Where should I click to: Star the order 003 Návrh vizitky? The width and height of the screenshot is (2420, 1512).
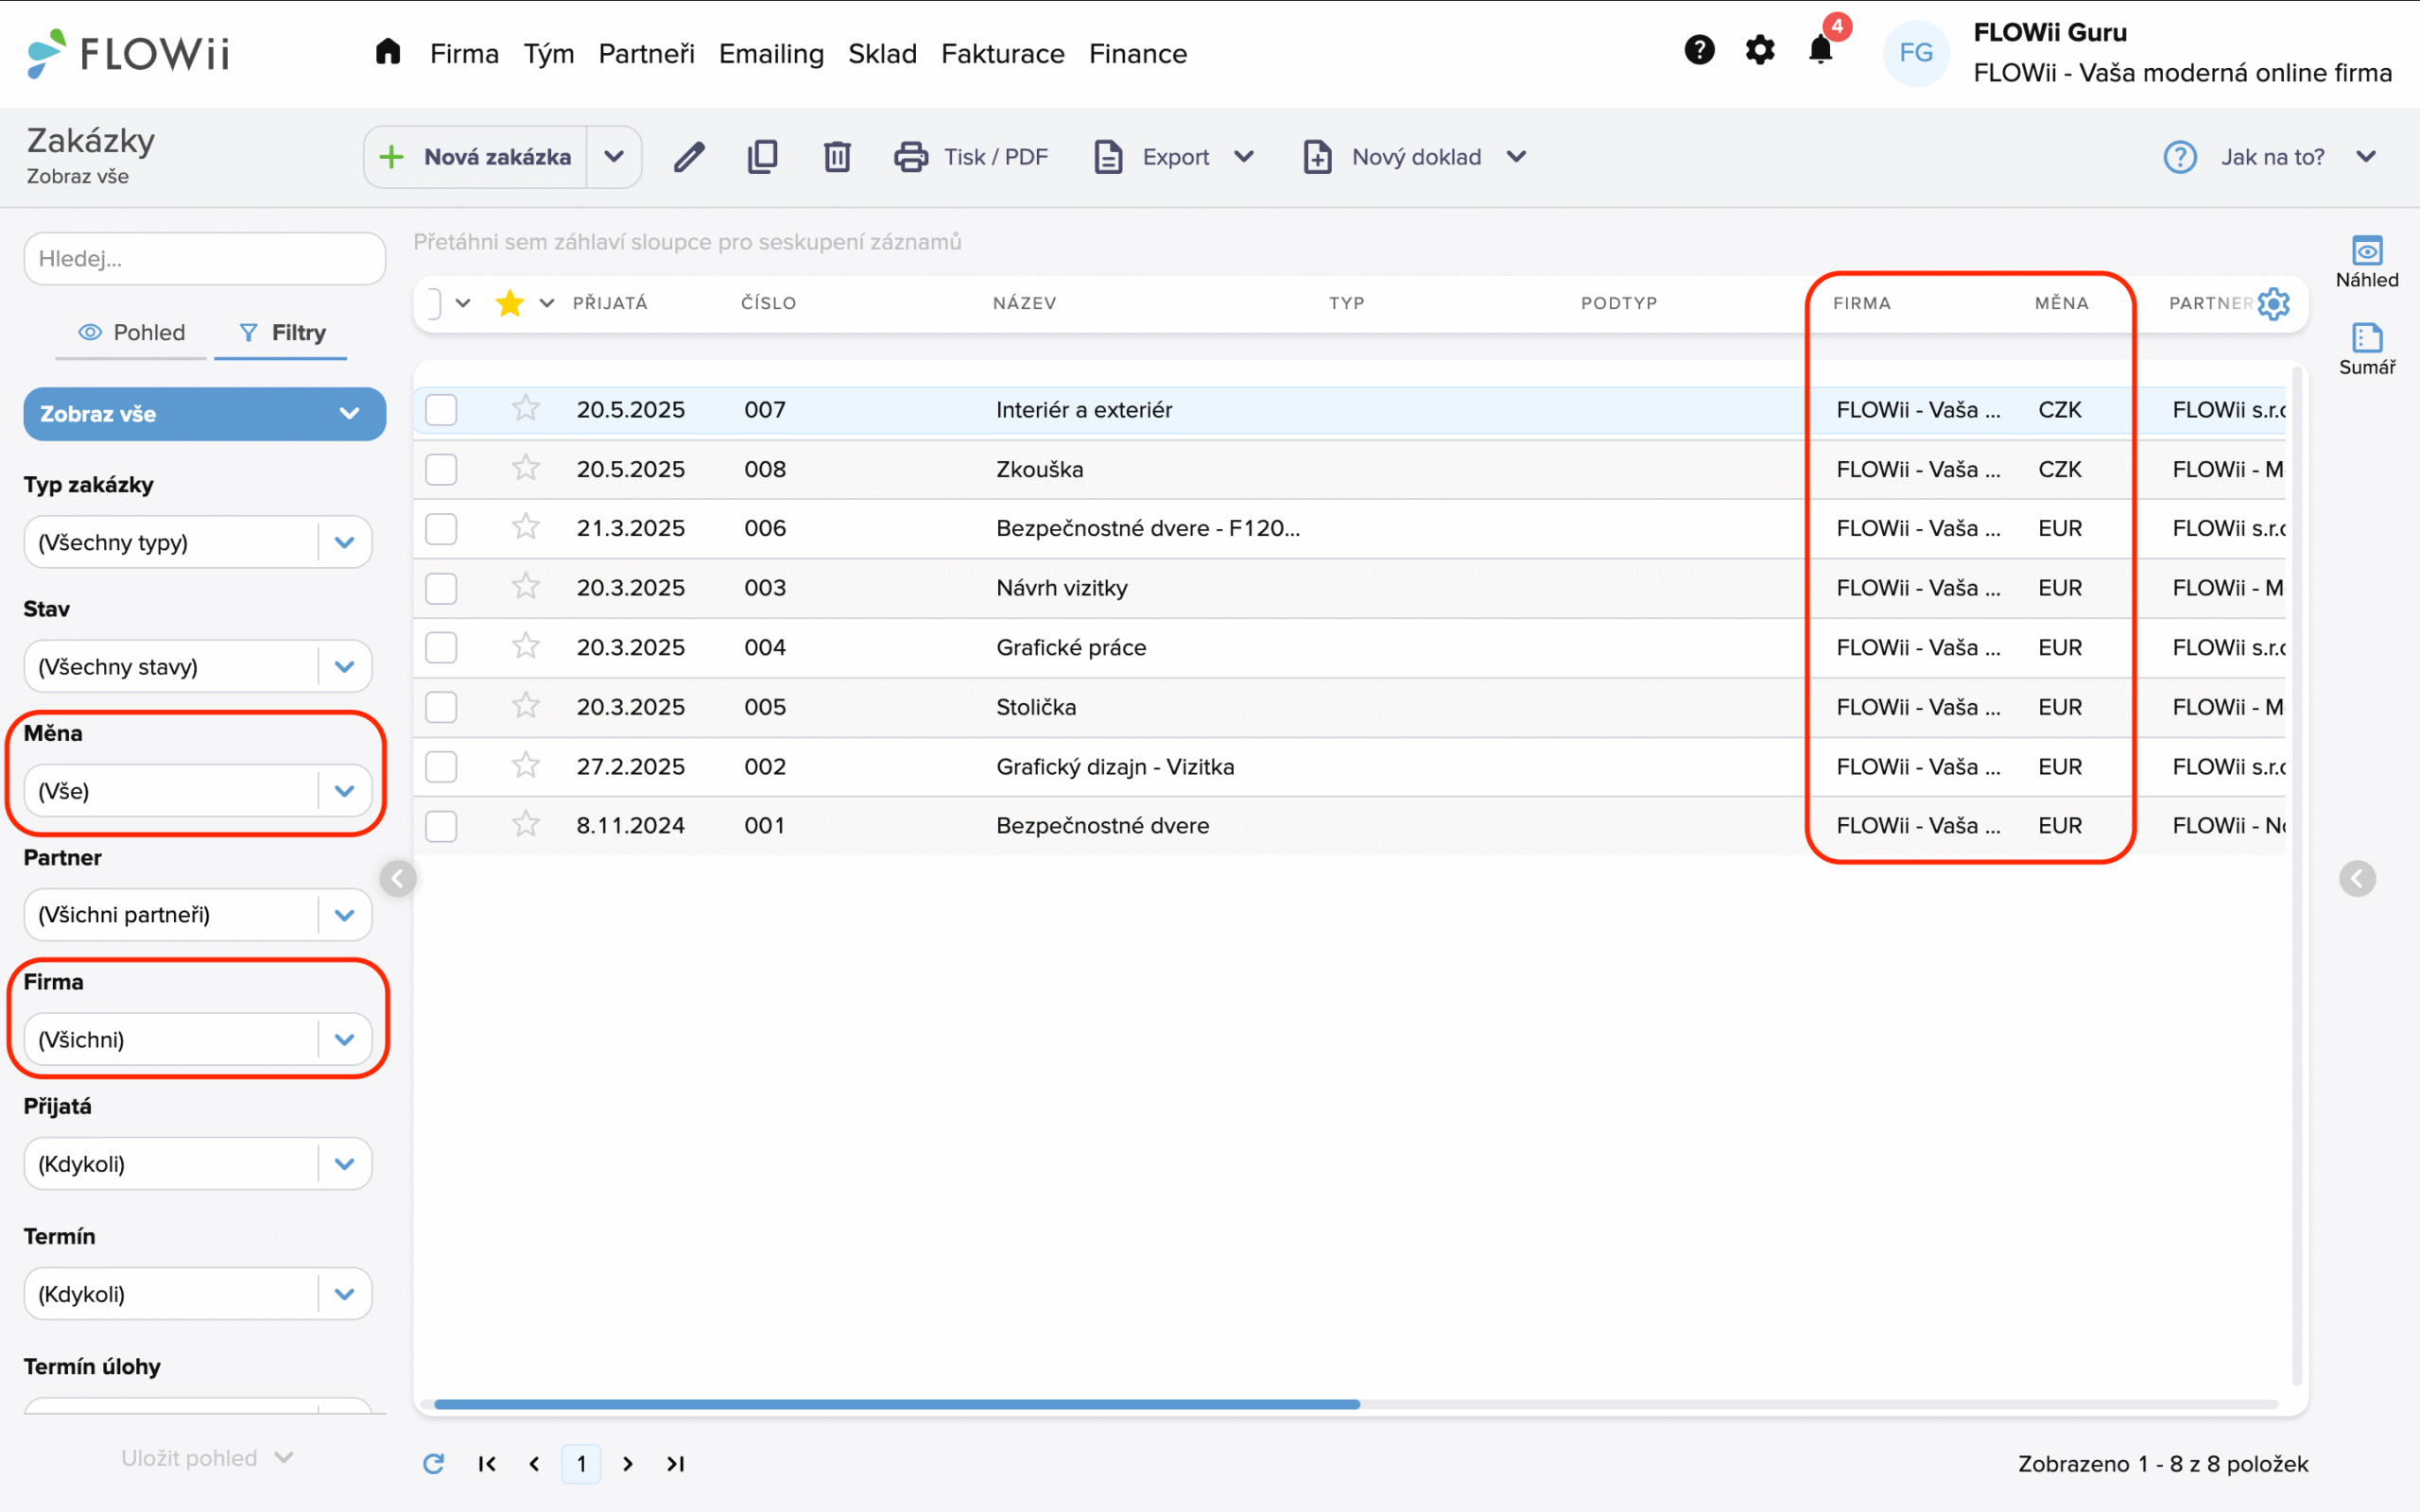pyautogui.click(x=525, y=586)
